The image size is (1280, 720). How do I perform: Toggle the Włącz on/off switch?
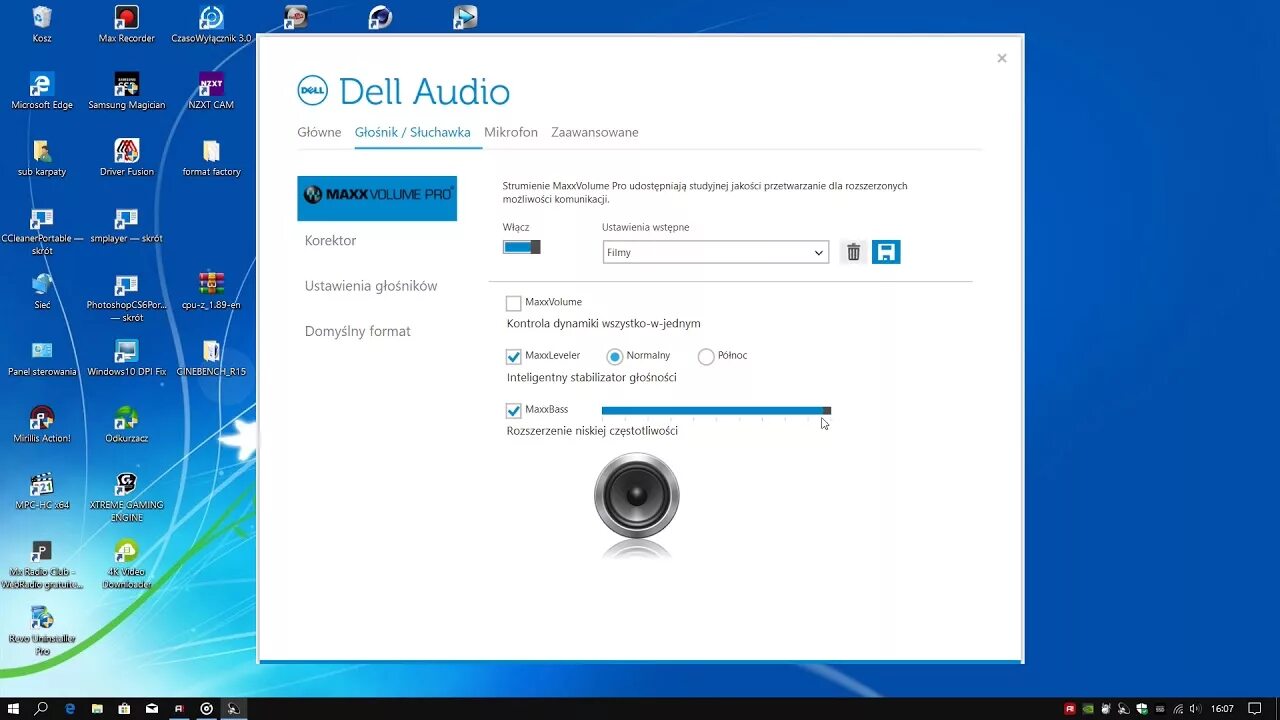click(x=521, y=247)
